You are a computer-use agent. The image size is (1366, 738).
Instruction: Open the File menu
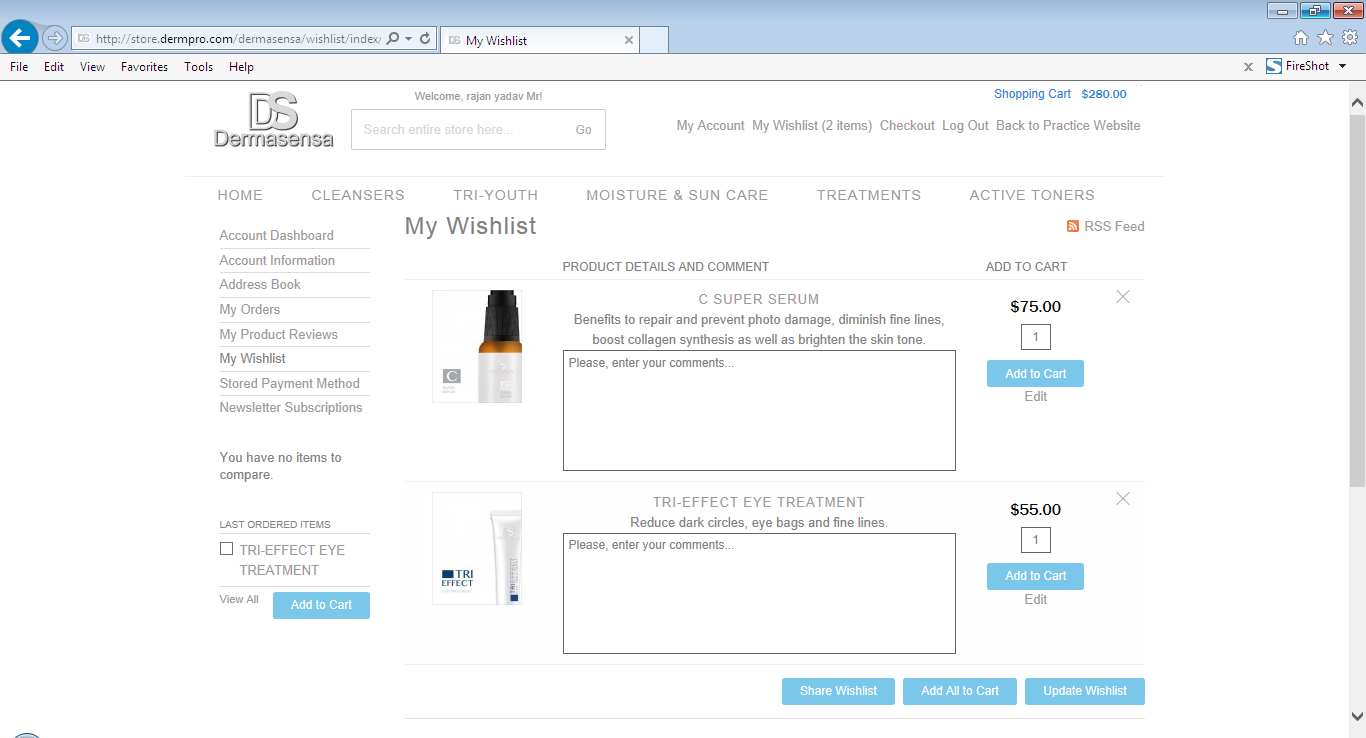coord(19,67)
